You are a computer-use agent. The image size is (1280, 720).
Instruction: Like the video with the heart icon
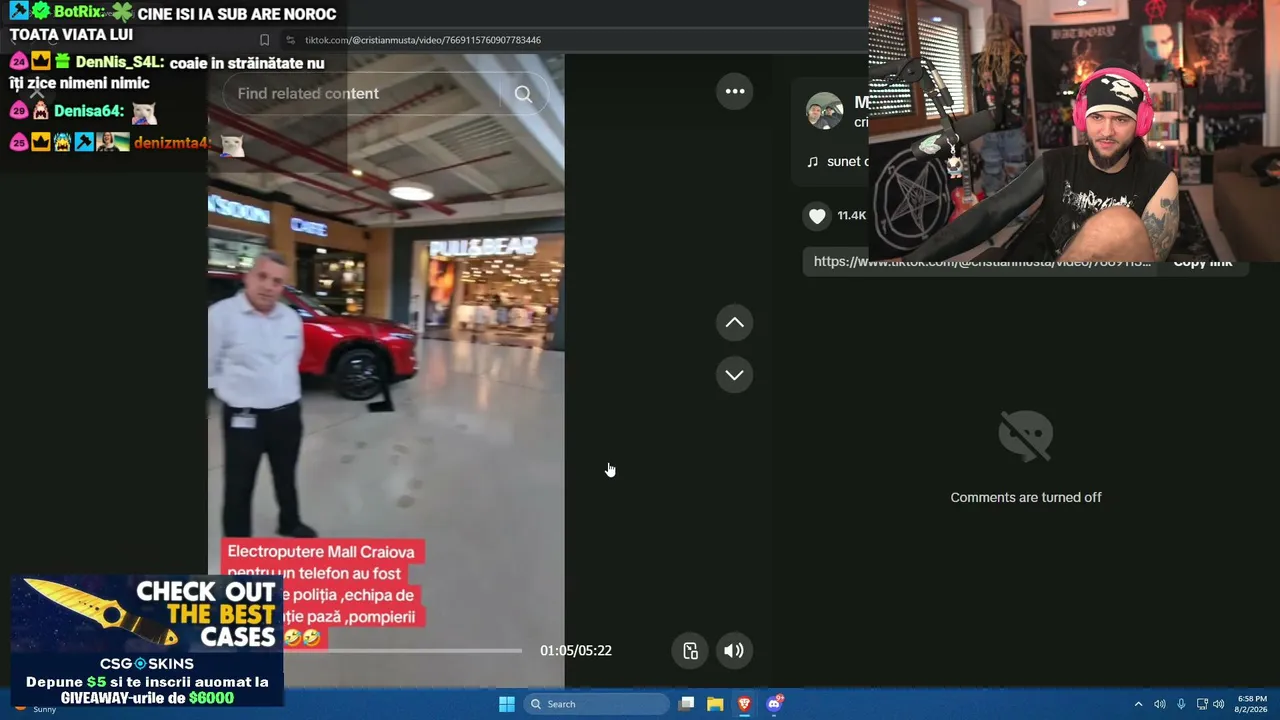(x=817, y=216)
